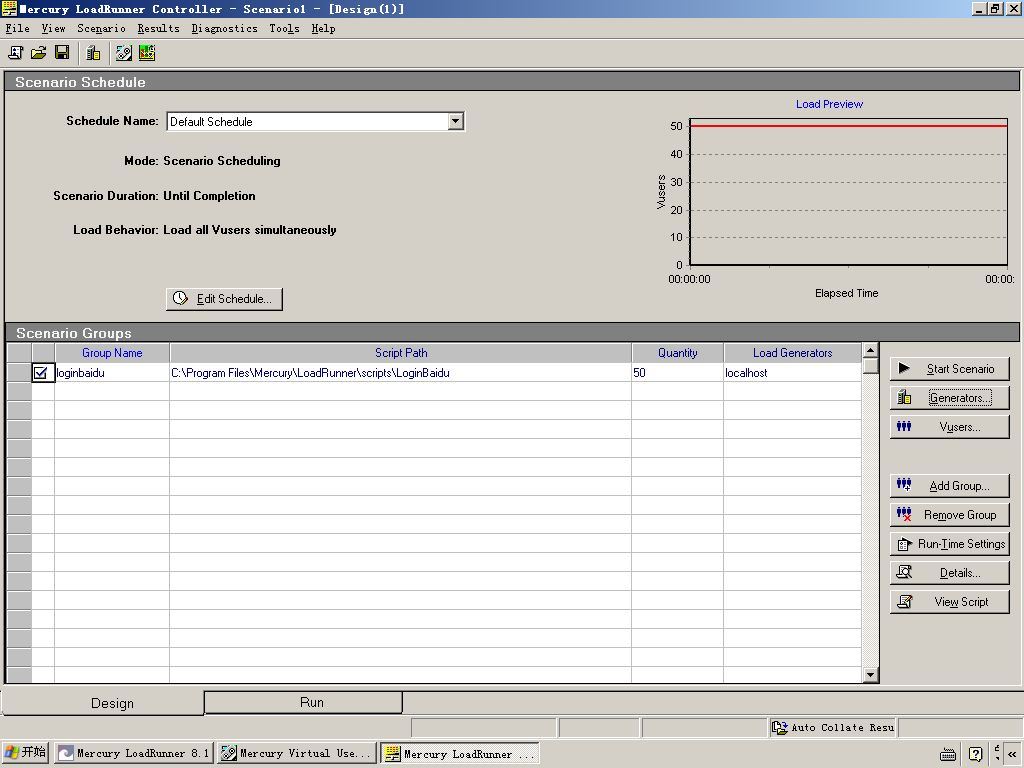Open the Generators dialog button

pos(950,398)
